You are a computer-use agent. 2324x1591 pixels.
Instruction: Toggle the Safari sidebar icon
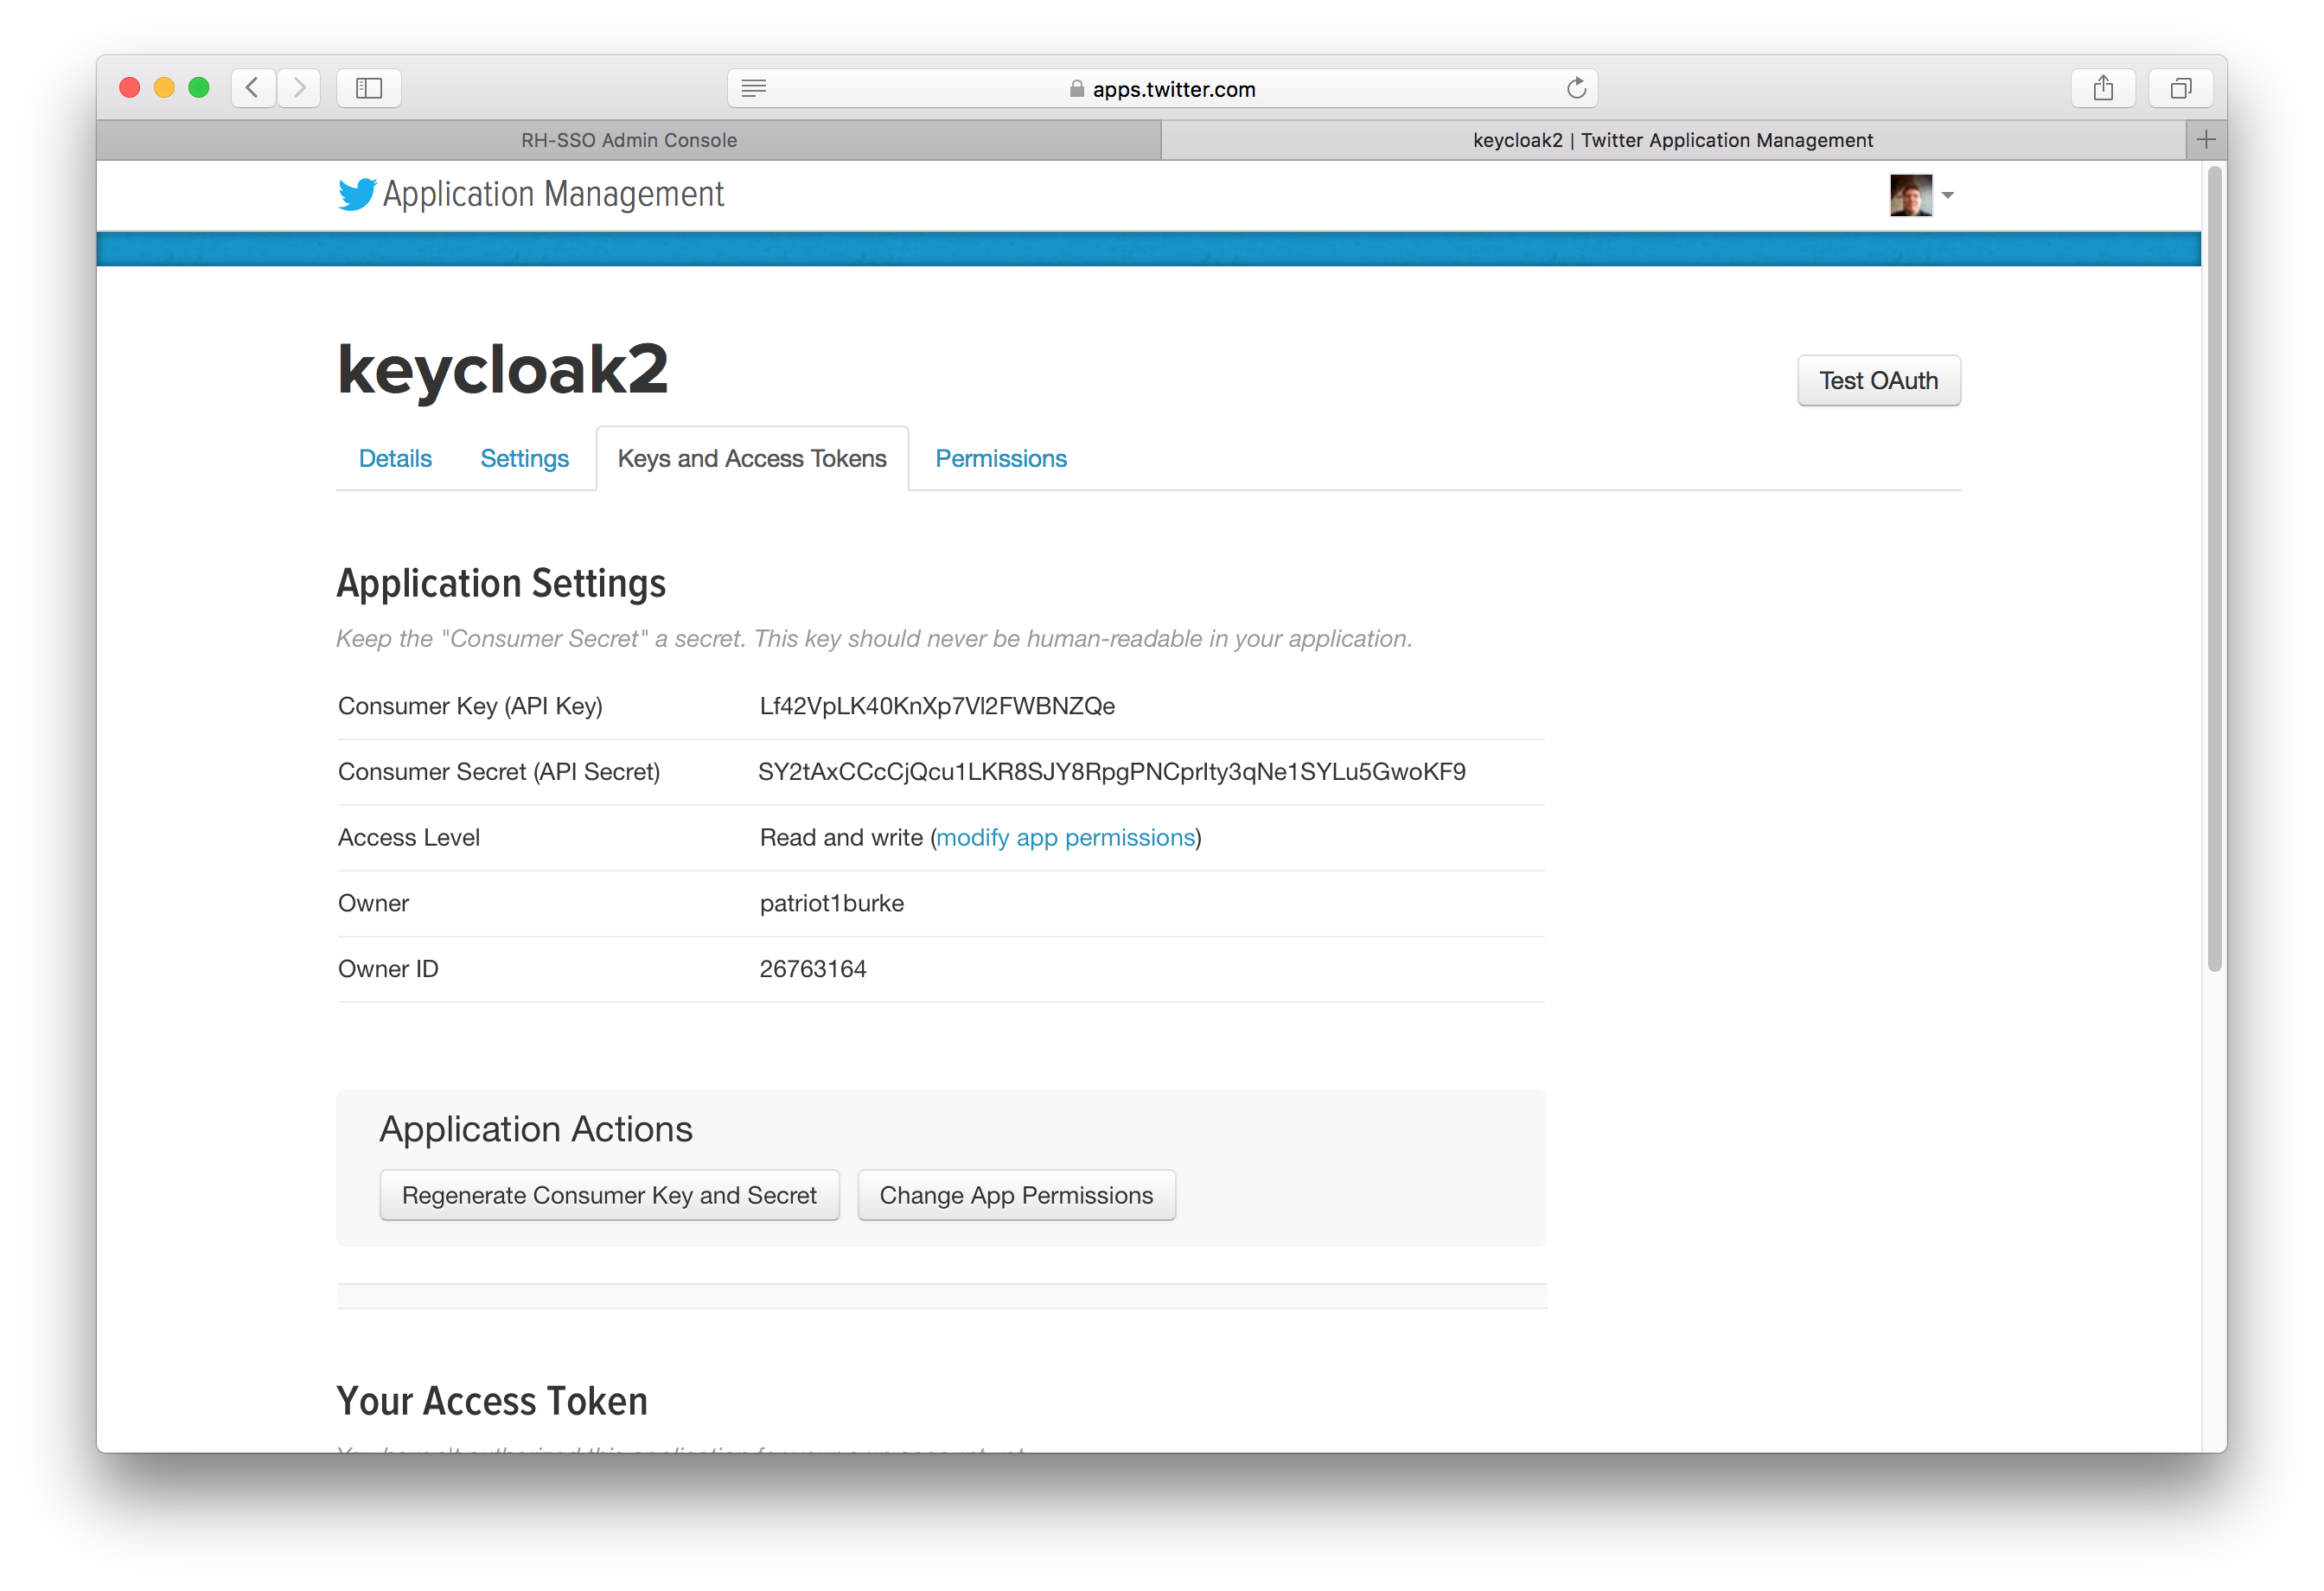(369, 88)
